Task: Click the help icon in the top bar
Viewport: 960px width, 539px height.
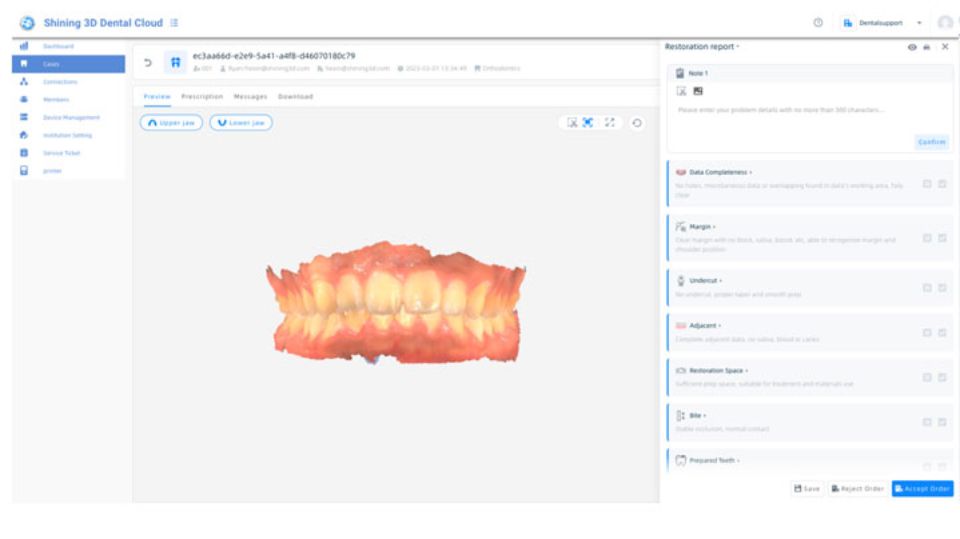Action: pyautogui.click(x=818, y=22)
